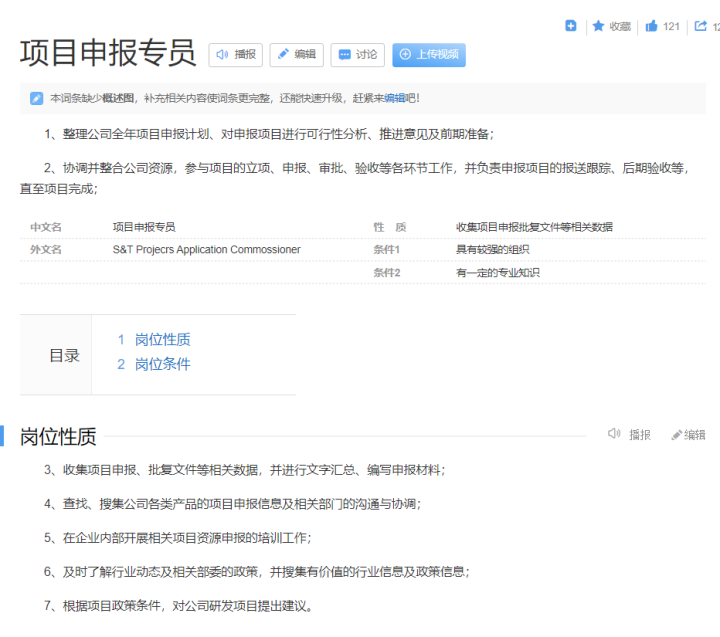Click line 4、查找、搜集公司各类产品

tap(233, 504)
